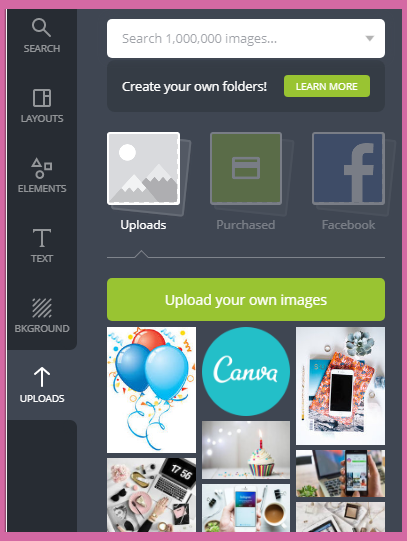
Task: Open the Layouts sidebar panel
Action: (x=42, y=106)
